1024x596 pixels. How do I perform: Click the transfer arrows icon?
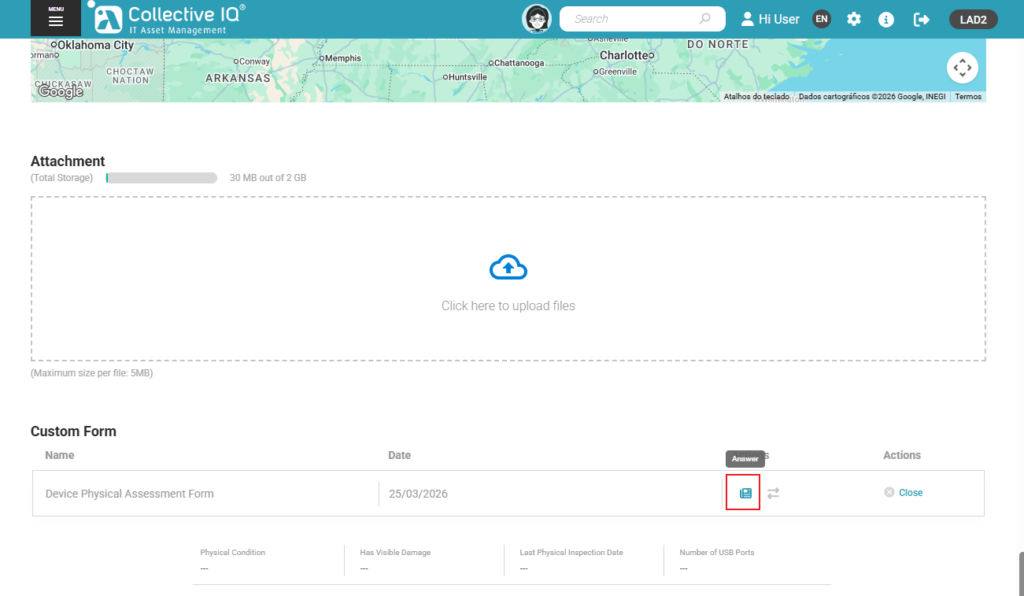click(x=773, y=493)
